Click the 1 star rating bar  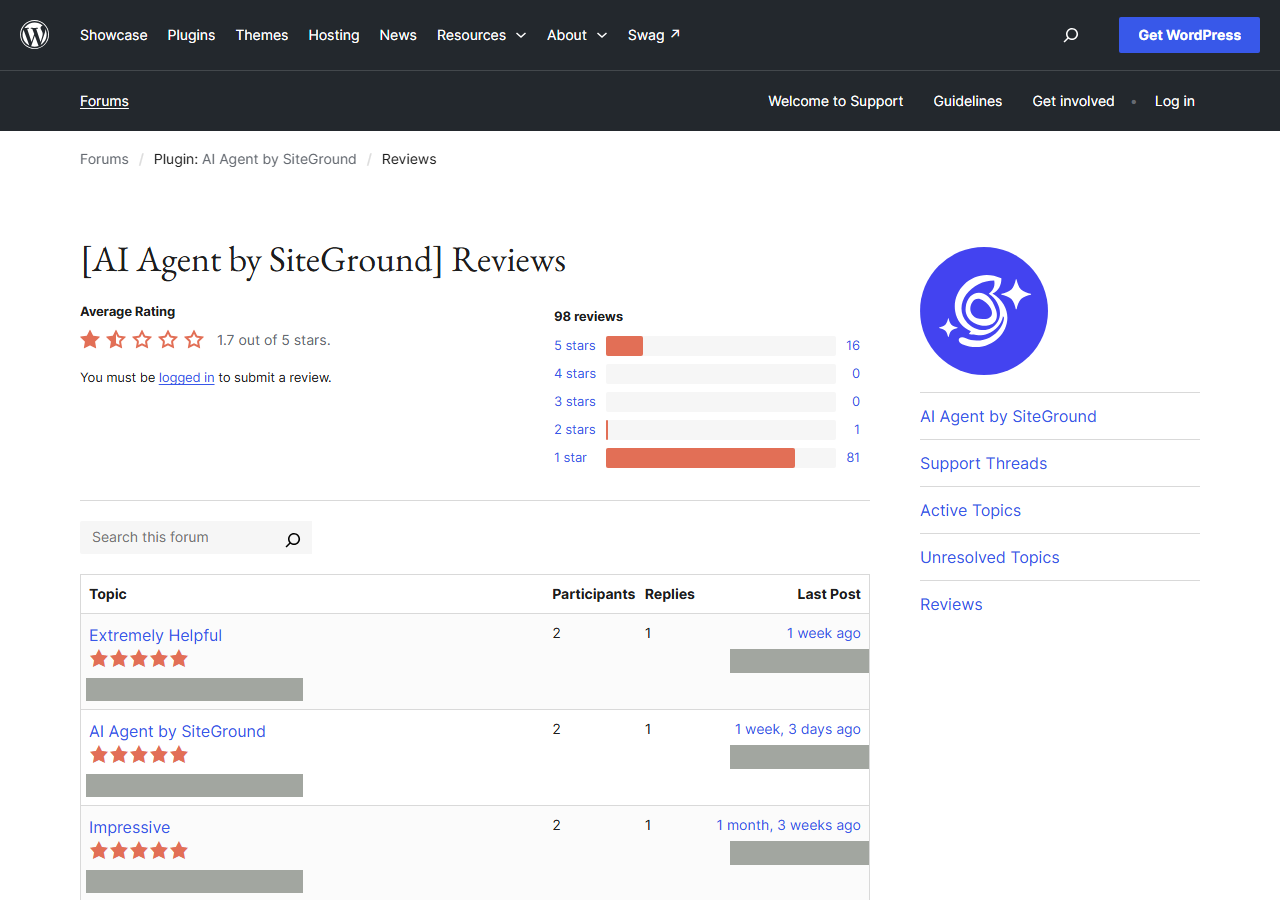coord(721,458)
